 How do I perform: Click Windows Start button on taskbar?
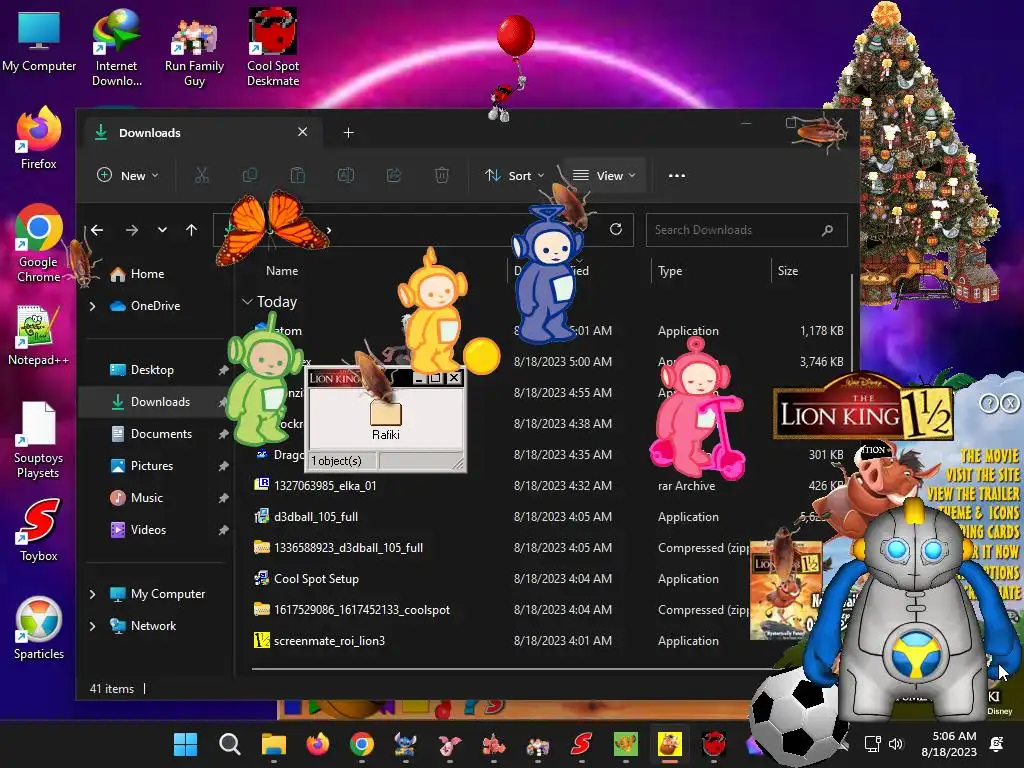[x=185, y=744]
